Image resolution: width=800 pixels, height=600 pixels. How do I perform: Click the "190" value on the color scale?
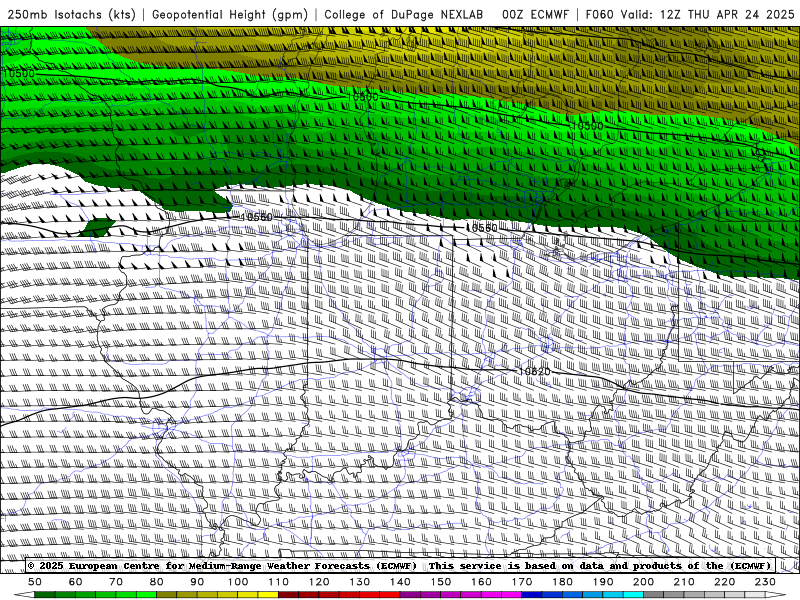point(604,582)
